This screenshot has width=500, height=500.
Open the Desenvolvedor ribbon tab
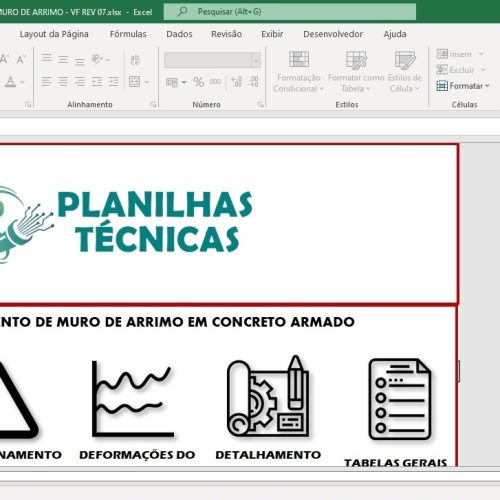coord(333,34)
